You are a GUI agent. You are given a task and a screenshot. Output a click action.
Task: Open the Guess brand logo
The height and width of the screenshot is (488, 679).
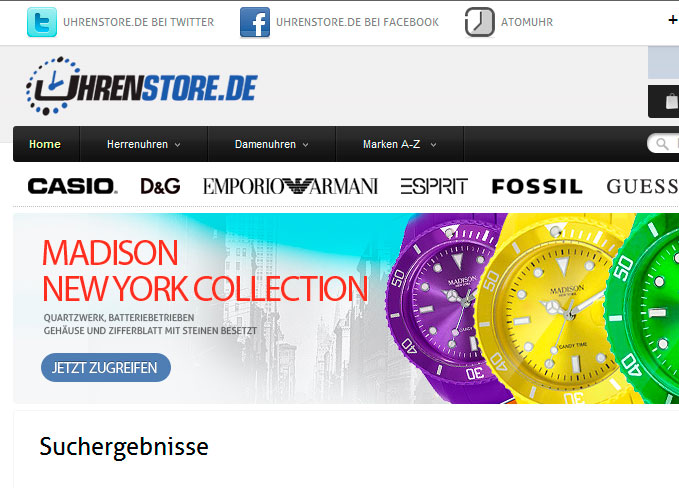(642, 187)
